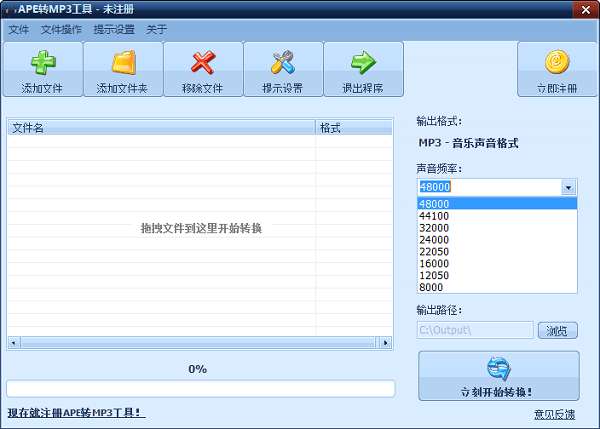Open the 意见反馈 feedback link

pyautogui.click(x=554, y=414)
